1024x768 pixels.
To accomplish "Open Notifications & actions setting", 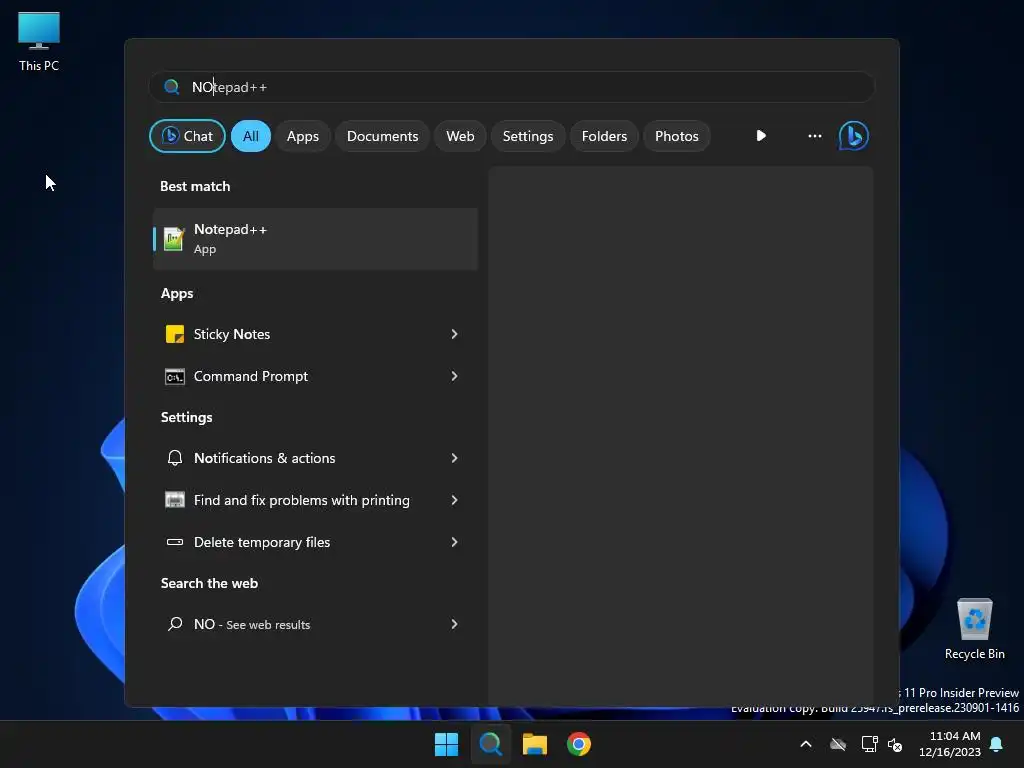I will 315,458.
